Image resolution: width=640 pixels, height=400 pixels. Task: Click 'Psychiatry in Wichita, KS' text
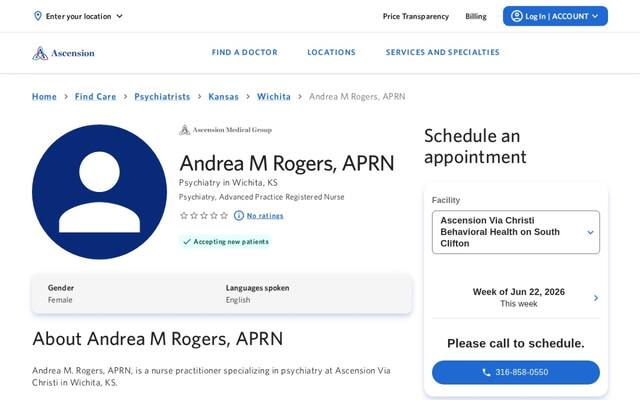tap(228, 182)
